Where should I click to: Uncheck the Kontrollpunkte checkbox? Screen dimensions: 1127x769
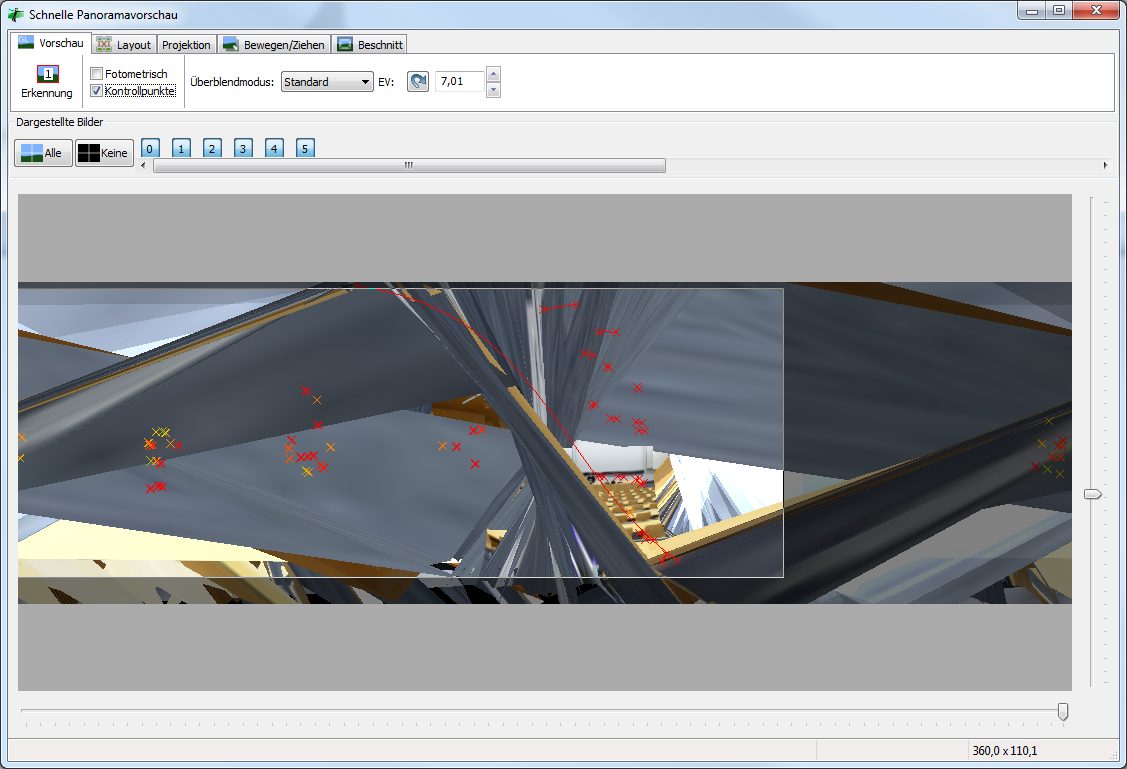(97, 91)
